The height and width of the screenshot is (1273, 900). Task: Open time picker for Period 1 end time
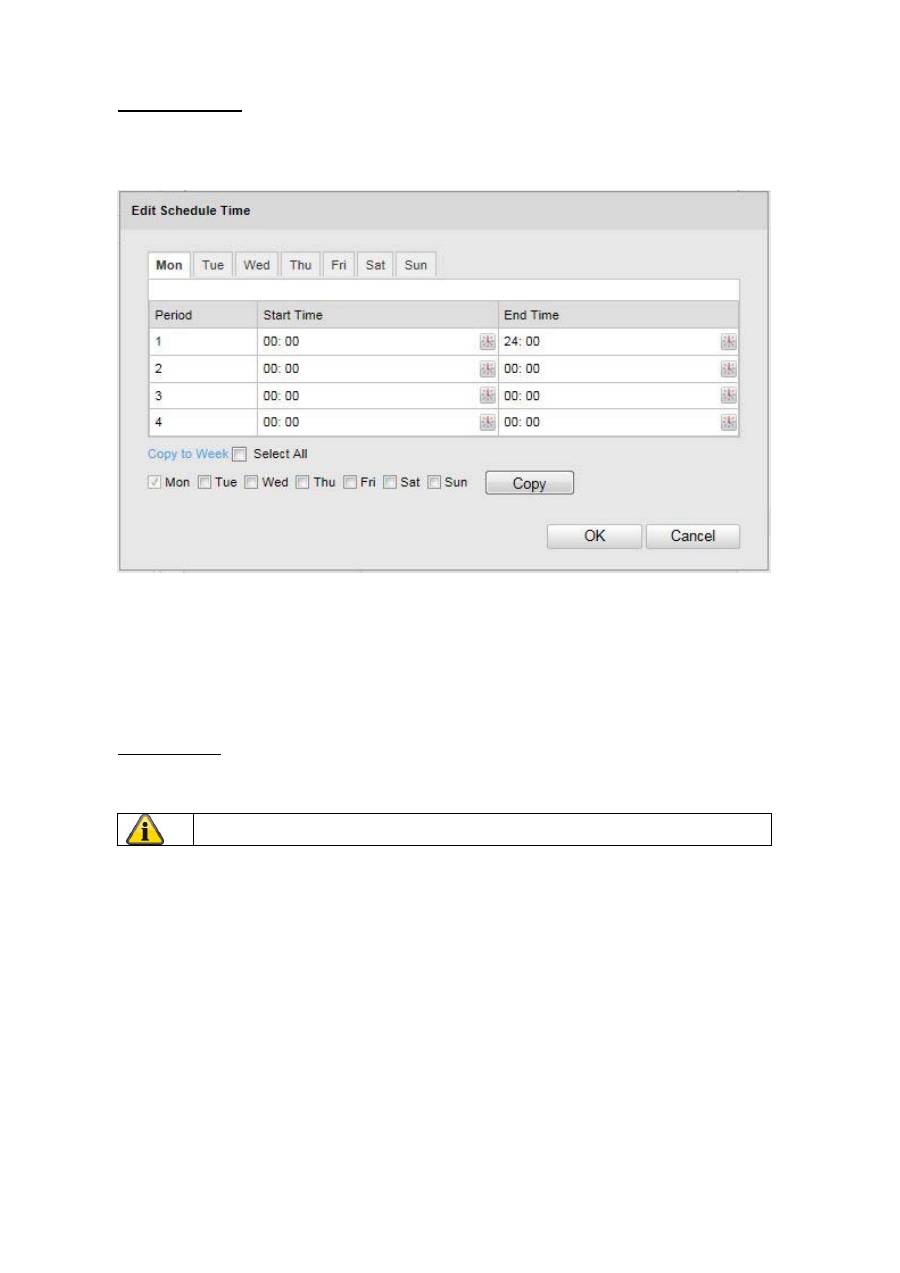(728, 342)
